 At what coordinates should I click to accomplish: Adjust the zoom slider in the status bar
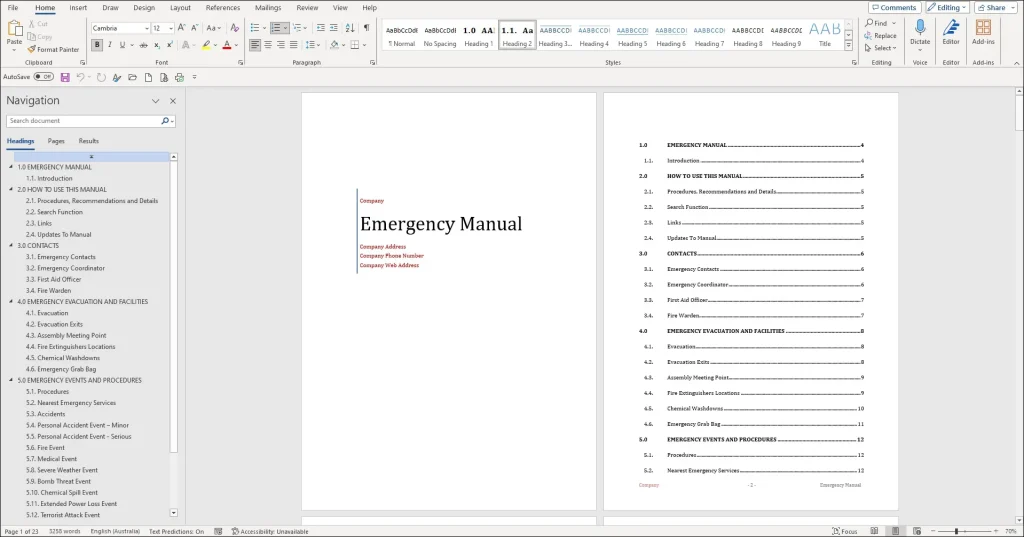click(956, 531)
